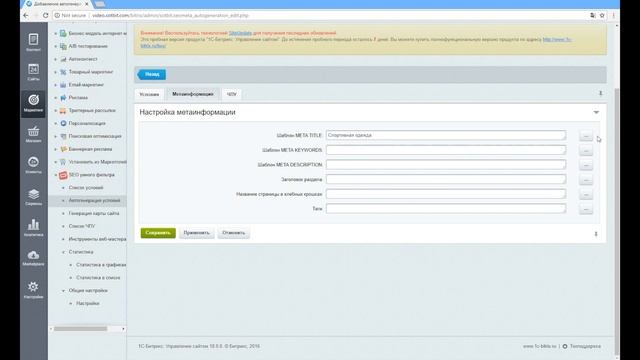Click the Применить button
This screenshot has height=360, width=640.
point(196,233)
